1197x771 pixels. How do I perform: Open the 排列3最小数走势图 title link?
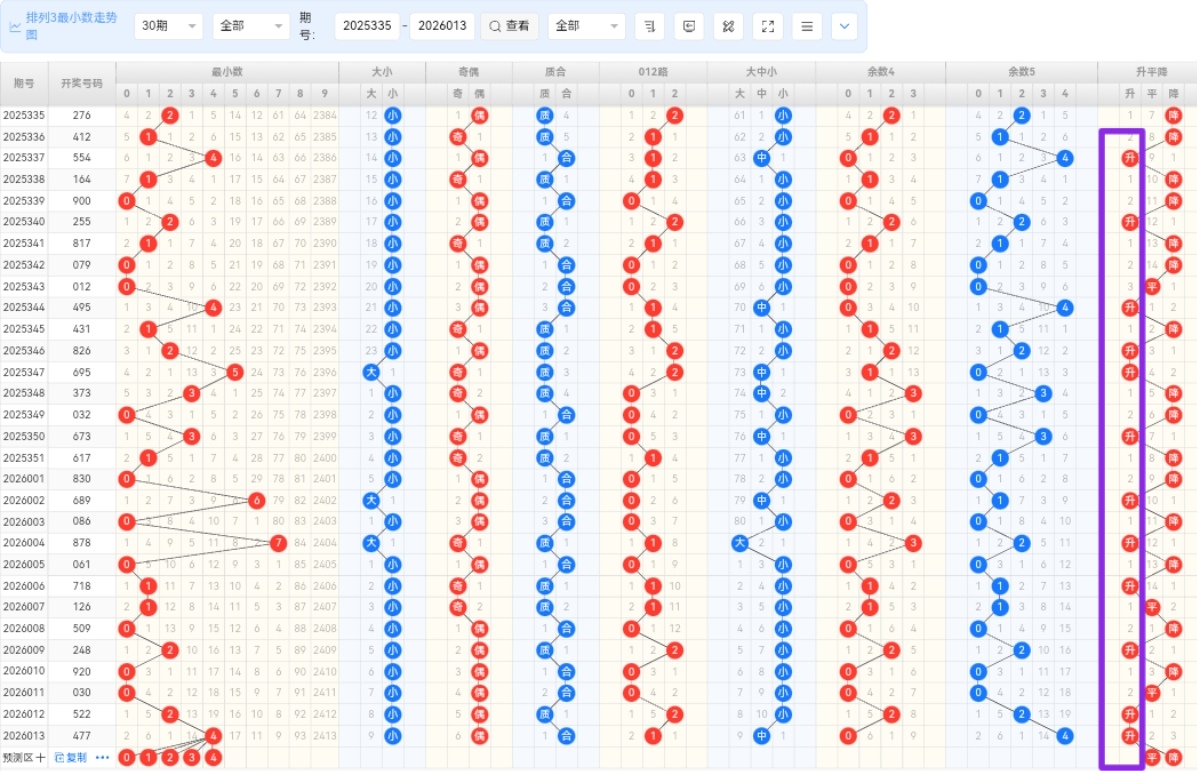click(x=72, y=25)
